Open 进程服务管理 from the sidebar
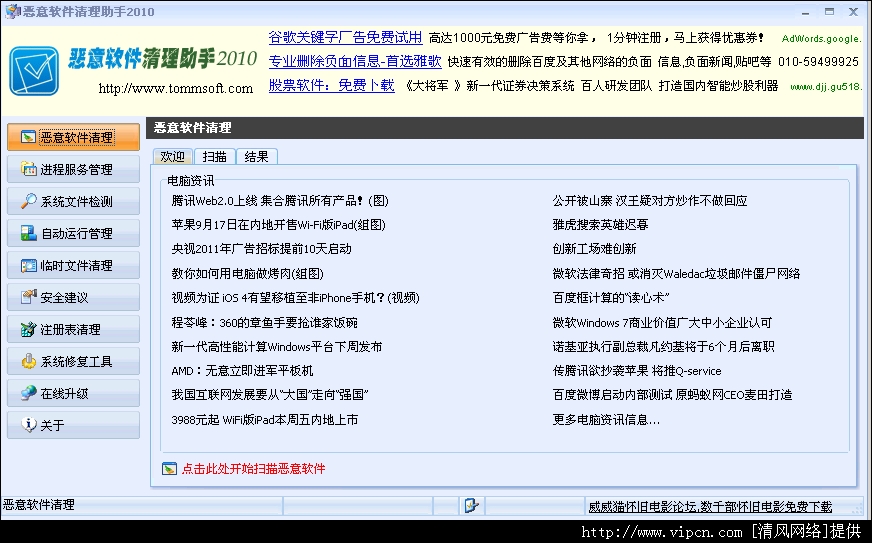Screen dimensions: 872x543 73,170
